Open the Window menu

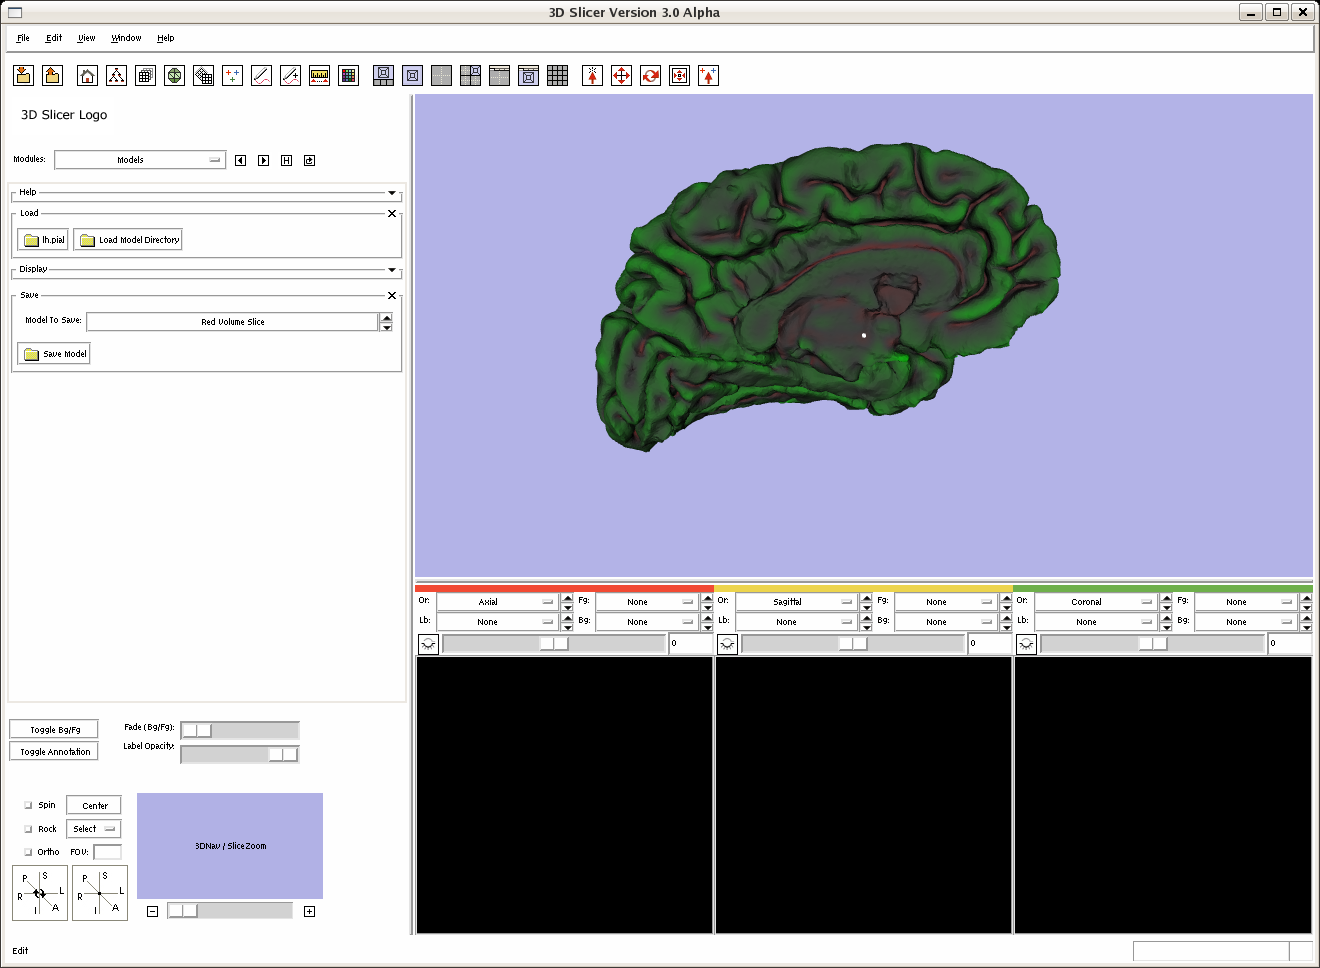(x=126, y=38)
